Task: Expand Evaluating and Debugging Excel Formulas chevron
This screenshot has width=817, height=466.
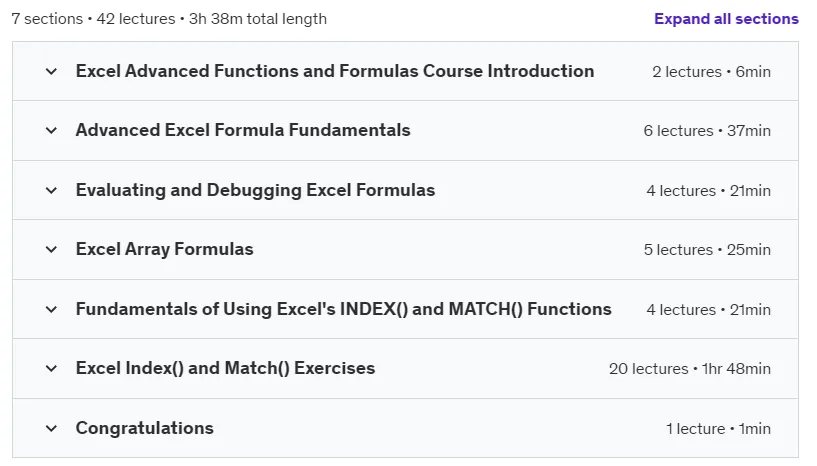Action: 51,190
